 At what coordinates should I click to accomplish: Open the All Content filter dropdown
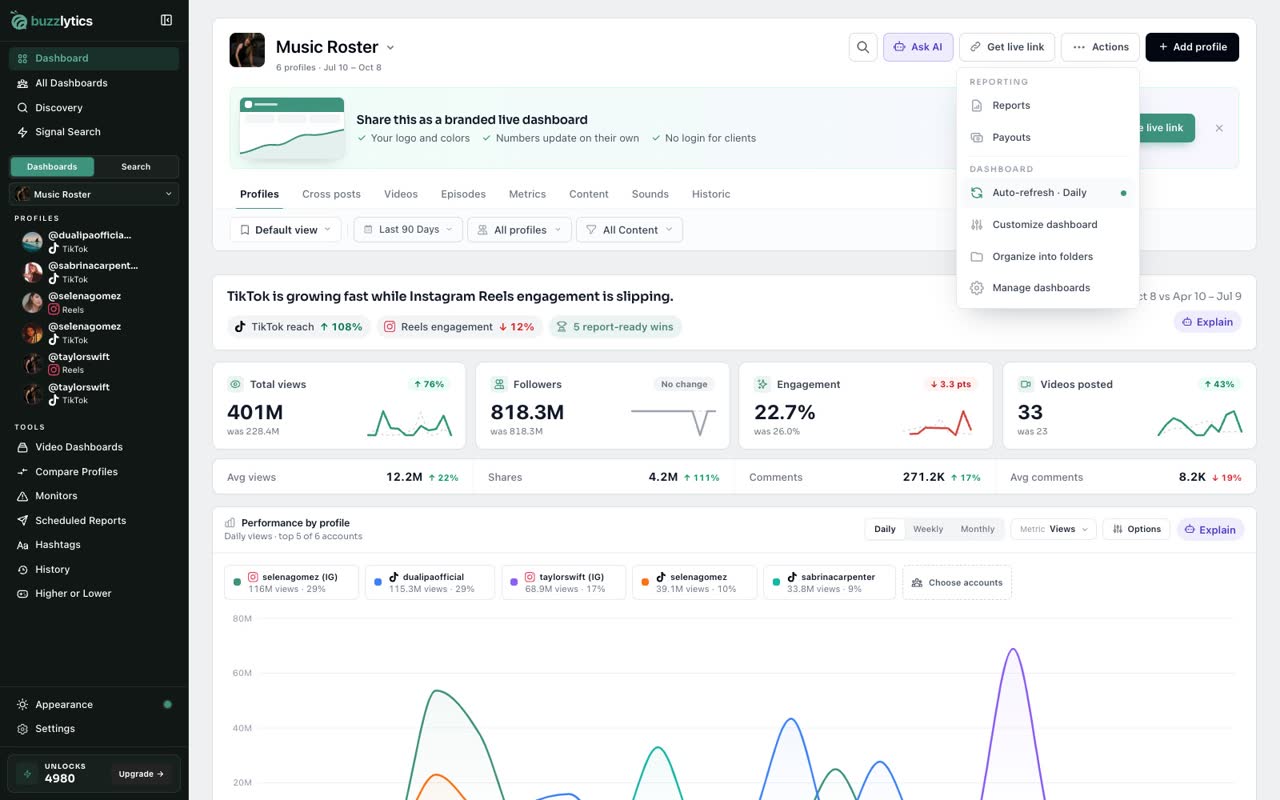coord(629,230)
